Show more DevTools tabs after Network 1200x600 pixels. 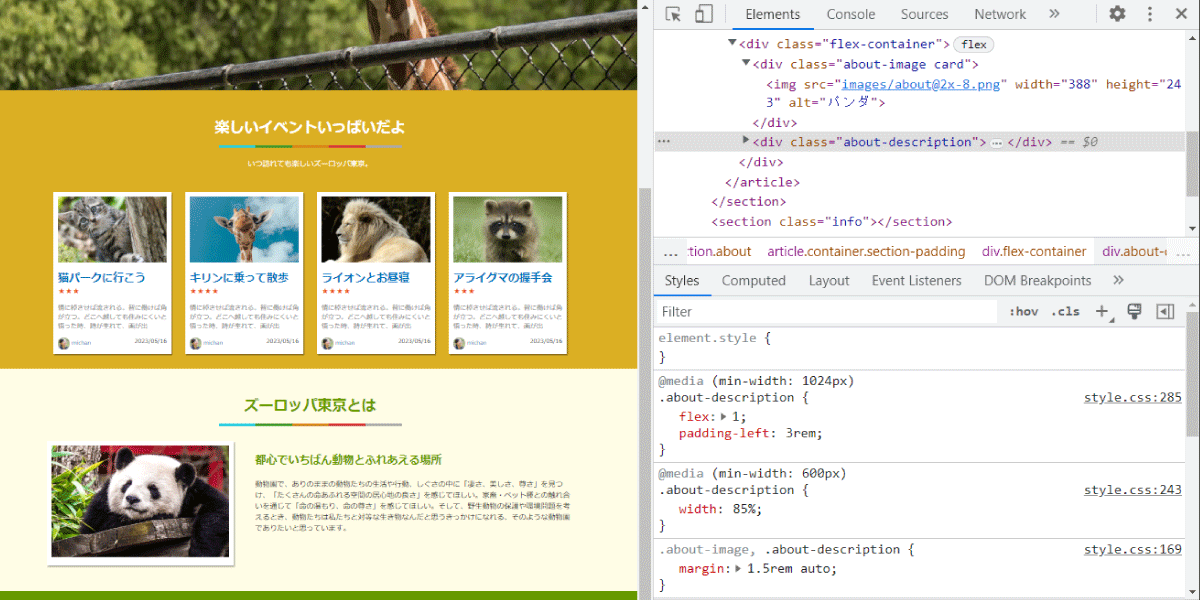(x=1054, y=14)
